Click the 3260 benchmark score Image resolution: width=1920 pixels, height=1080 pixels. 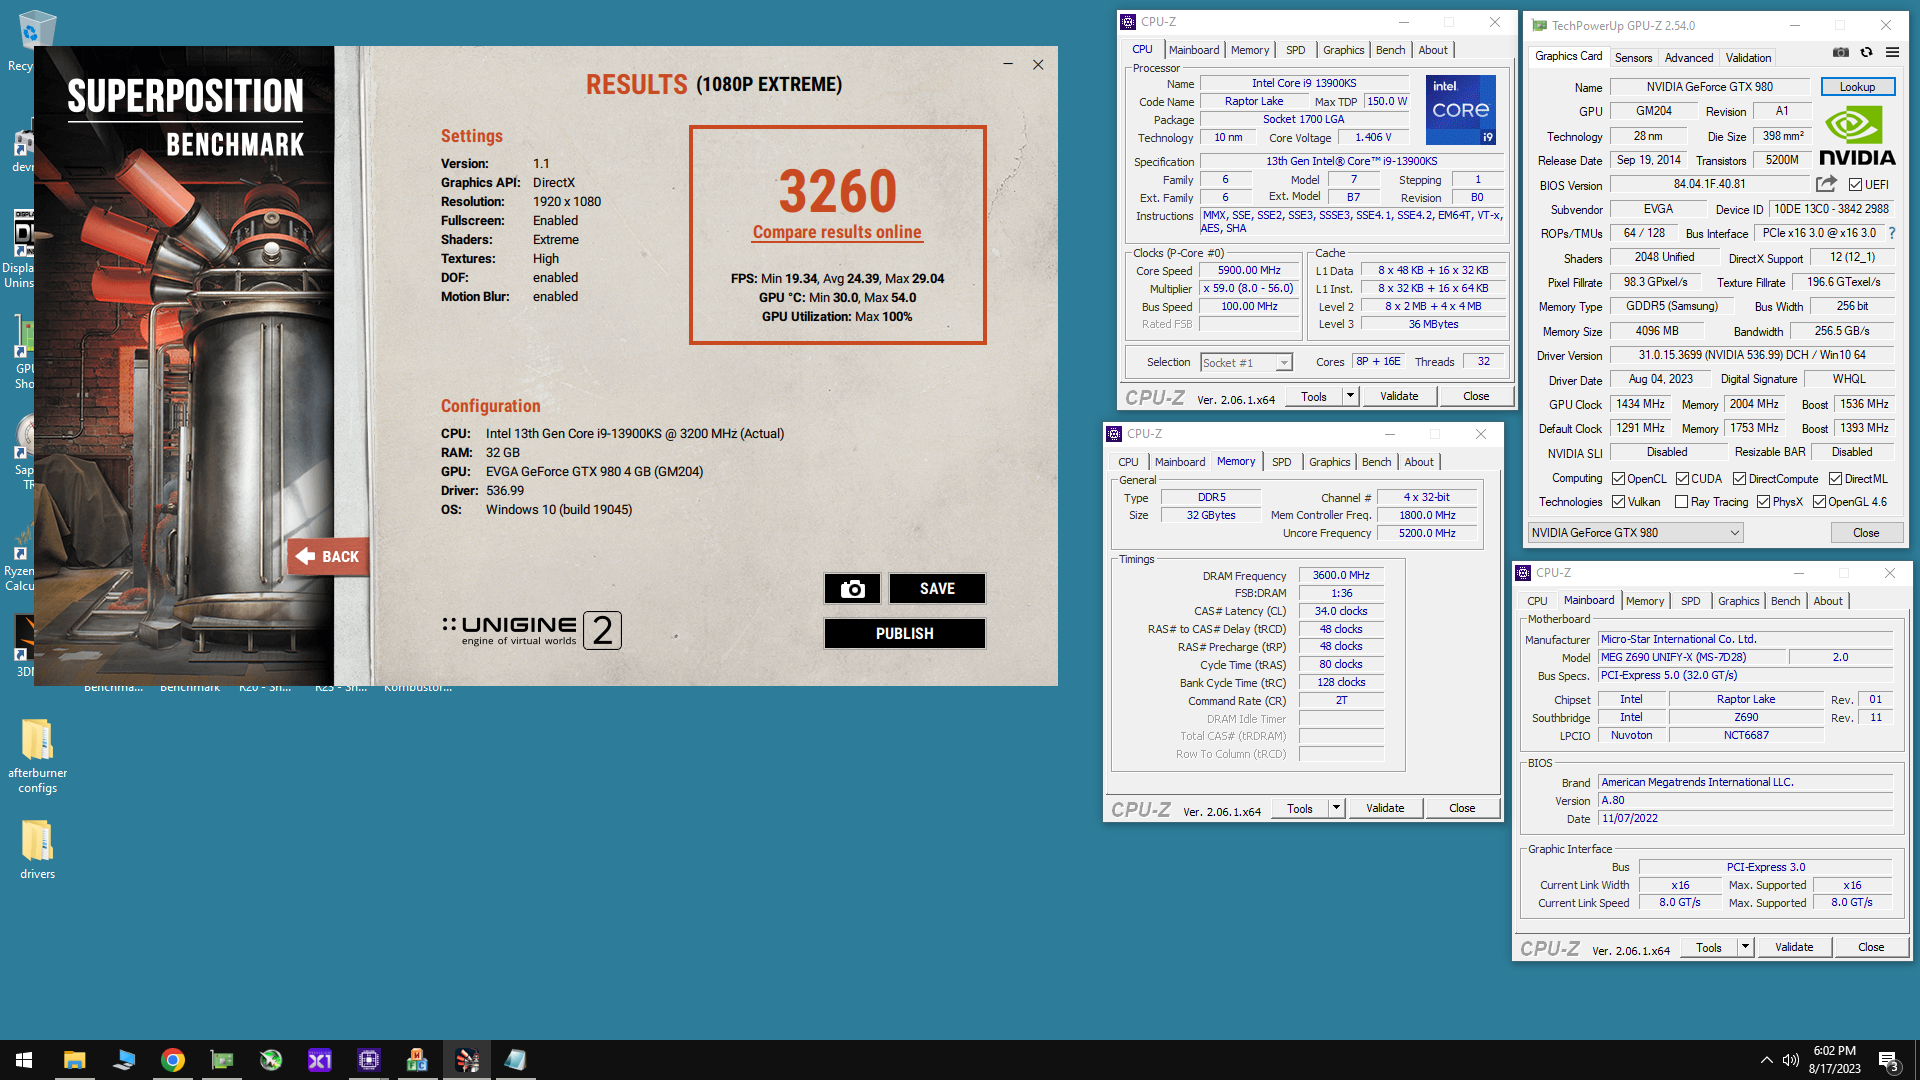click(x=837, y=191)
